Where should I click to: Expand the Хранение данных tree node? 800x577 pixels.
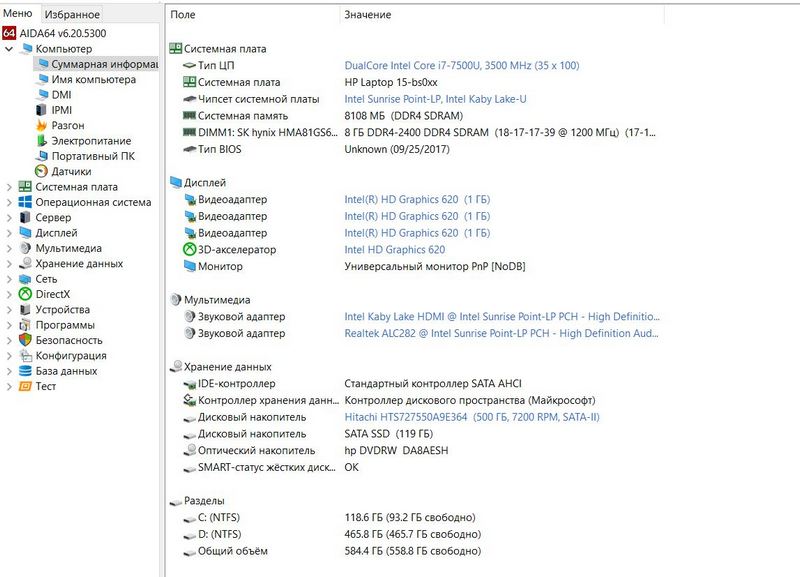10,264
